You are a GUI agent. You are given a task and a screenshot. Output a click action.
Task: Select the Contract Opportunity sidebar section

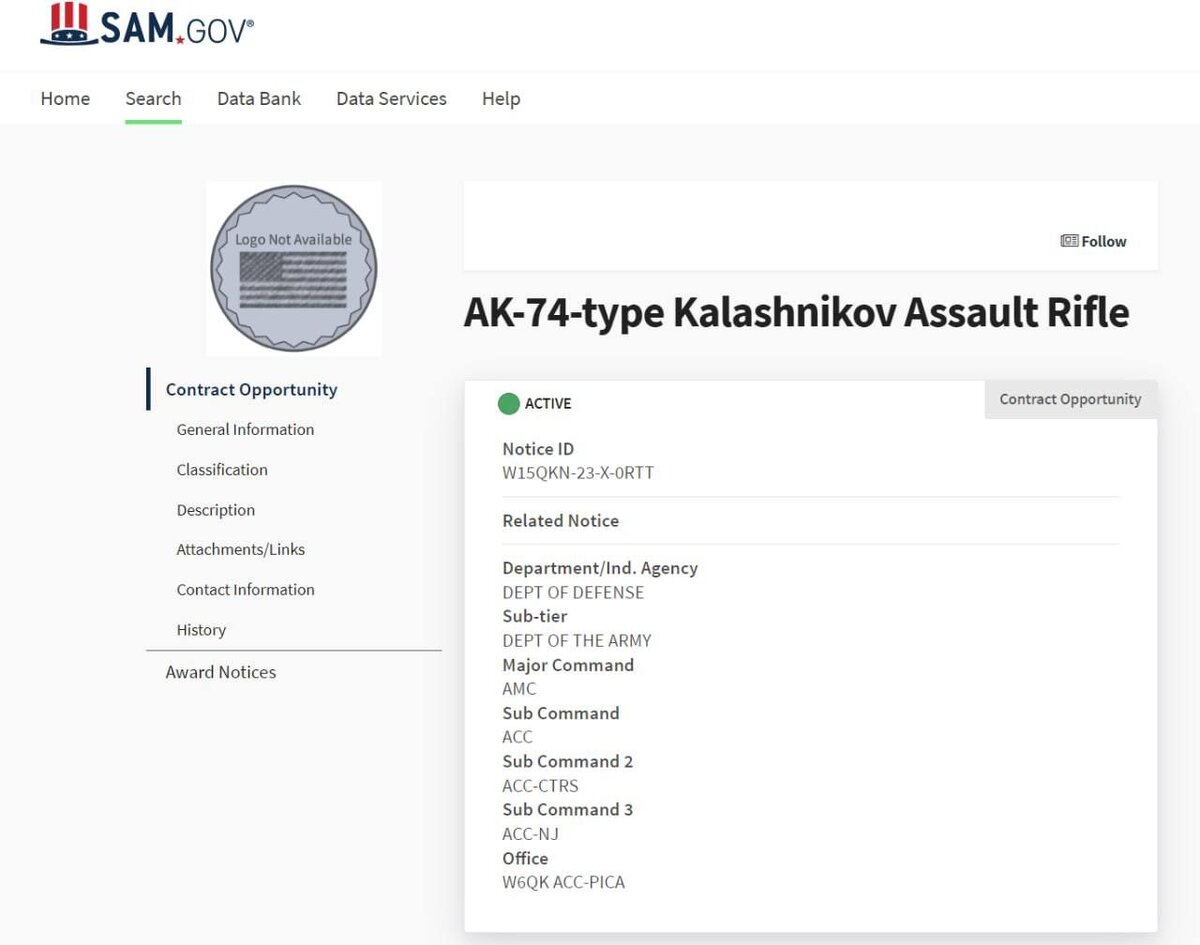click(251, 389)
